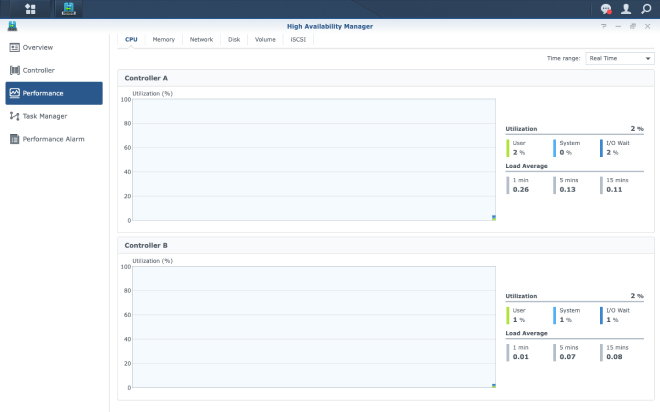Open the Disk tab
Viewport: 660px width, 412px height.
coord(234,39)
